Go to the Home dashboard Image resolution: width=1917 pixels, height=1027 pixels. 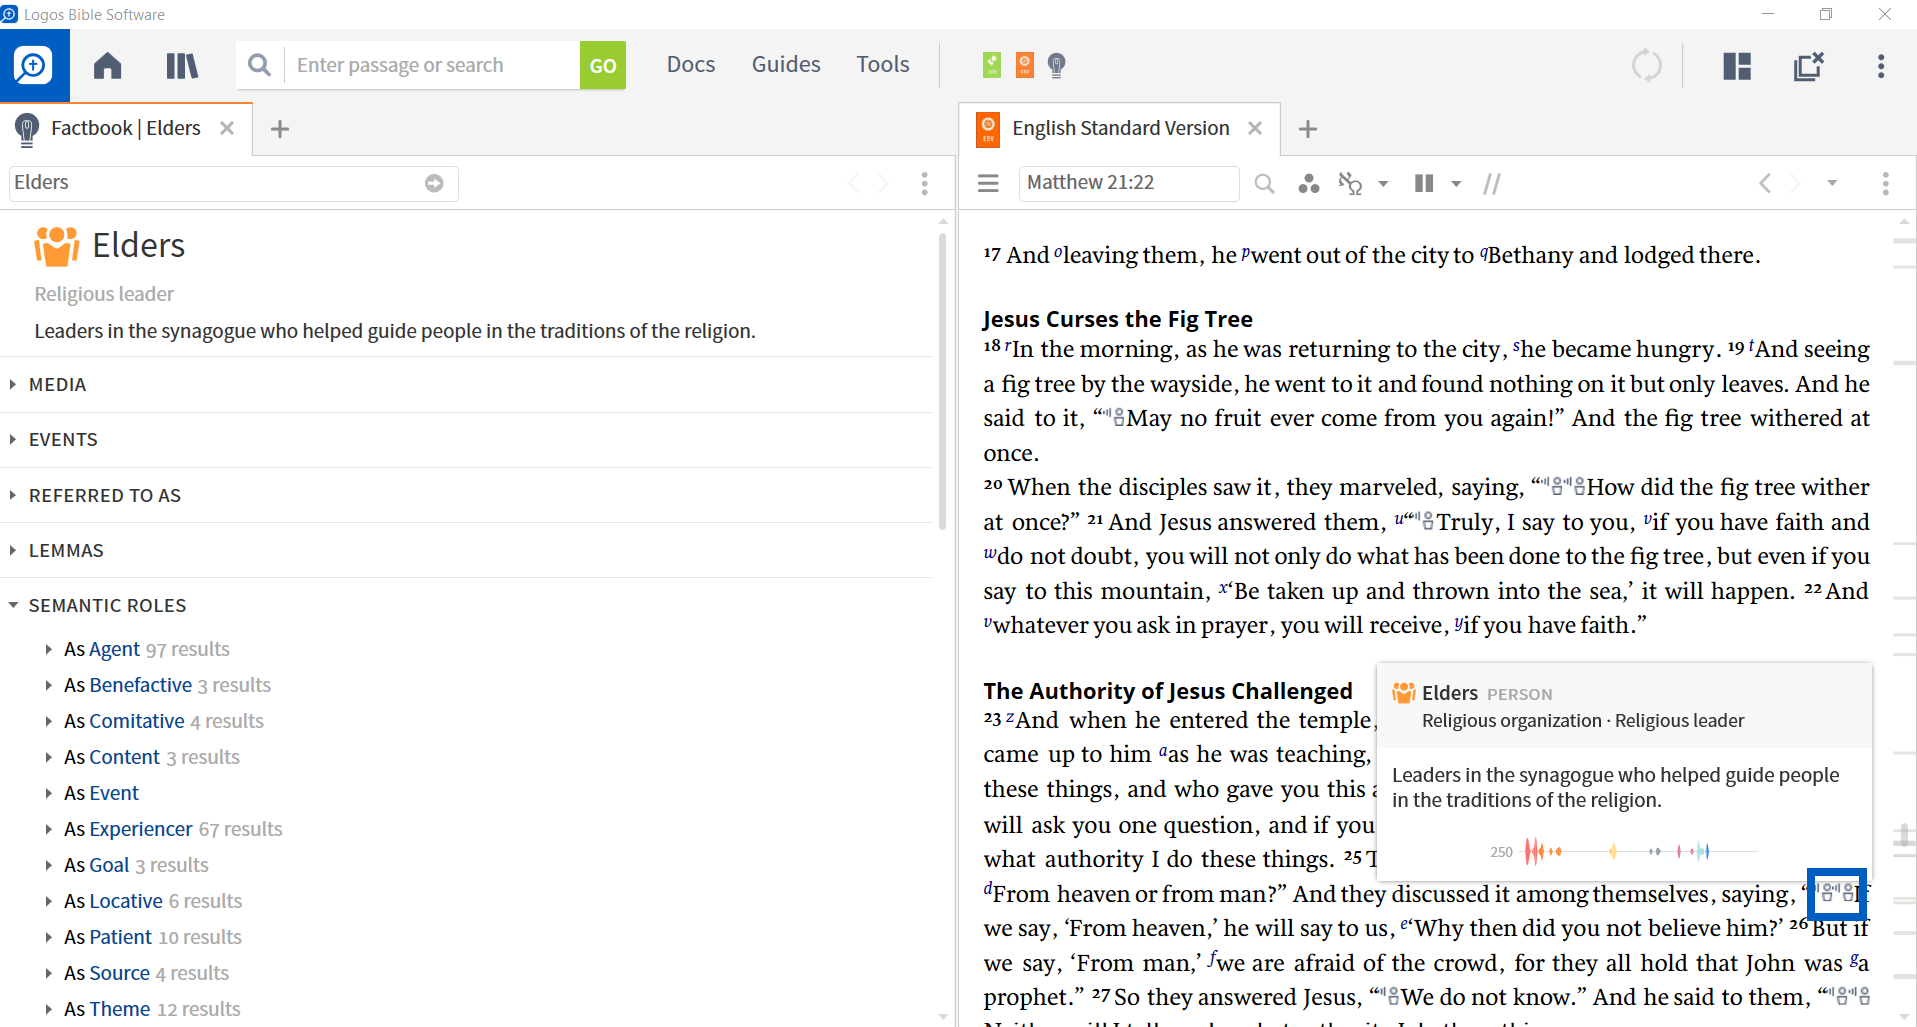click(x=107, y=66)
